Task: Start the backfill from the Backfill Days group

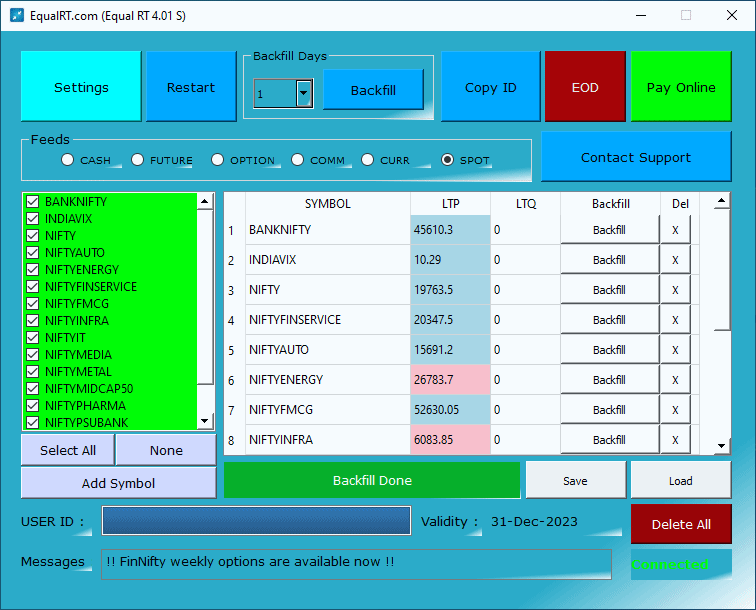Action: coord(373,90)
